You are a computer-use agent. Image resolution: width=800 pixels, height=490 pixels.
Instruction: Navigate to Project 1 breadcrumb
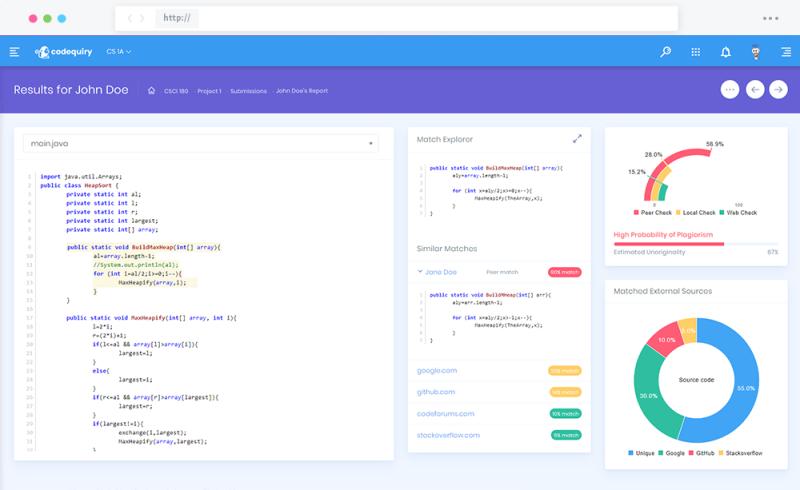209,91
